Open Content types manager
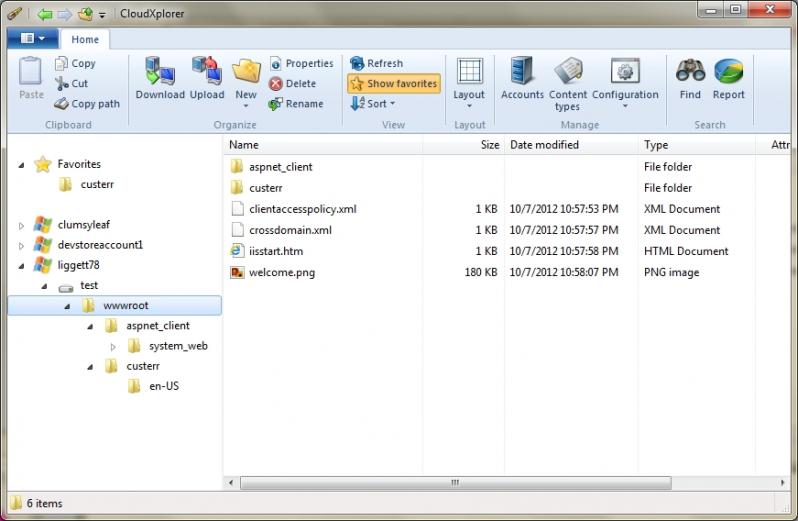The width and height of the screenshot is (798, 521). point(567,84)
